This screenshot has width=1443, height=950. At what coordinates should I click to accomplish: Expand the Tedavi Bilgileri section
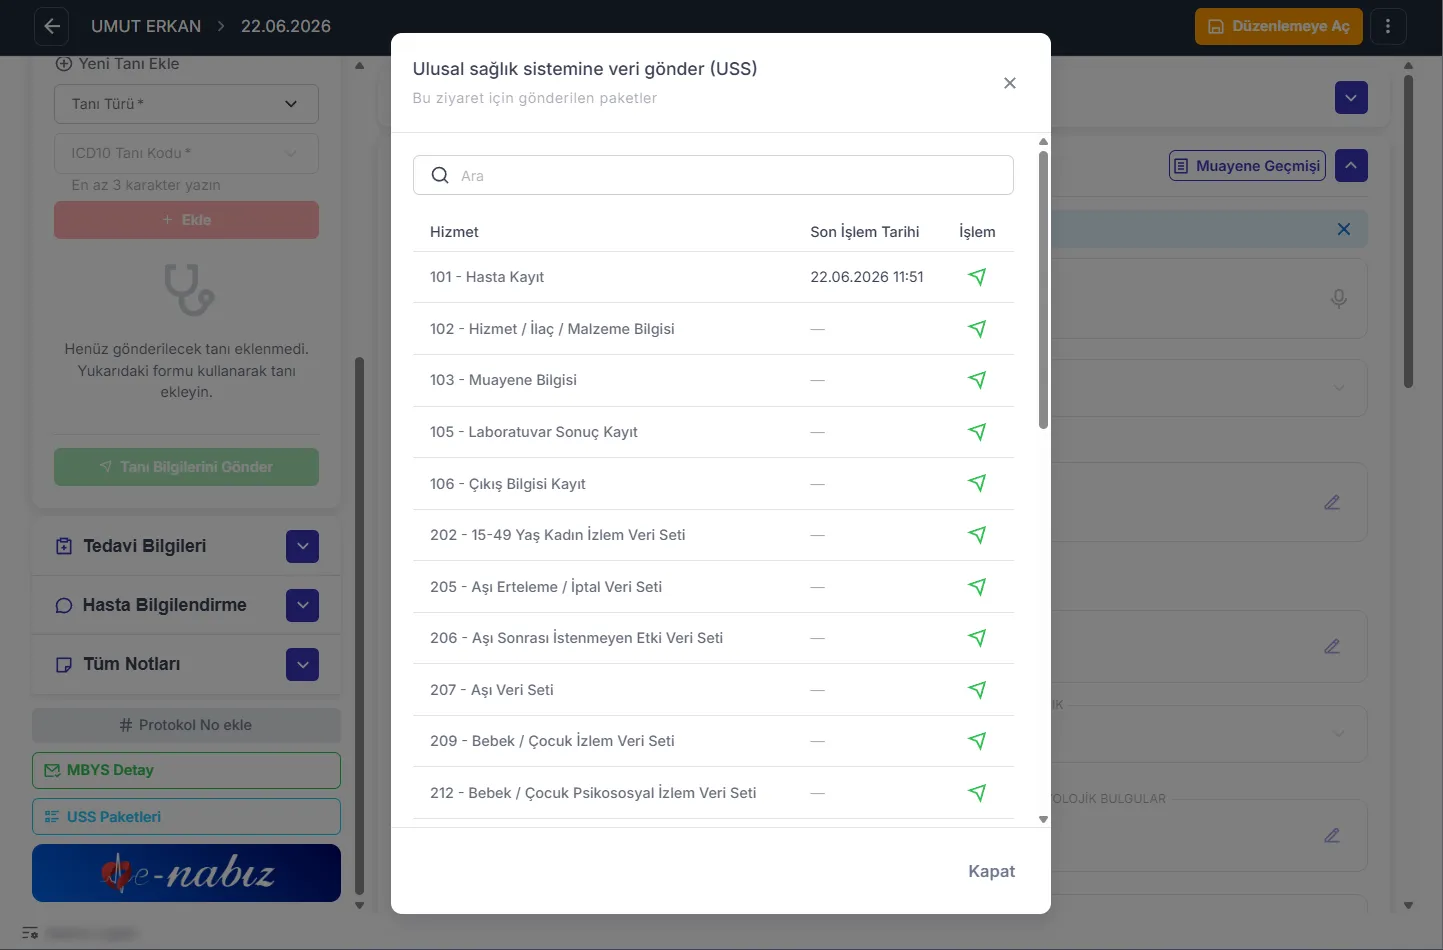pos(302,546)
